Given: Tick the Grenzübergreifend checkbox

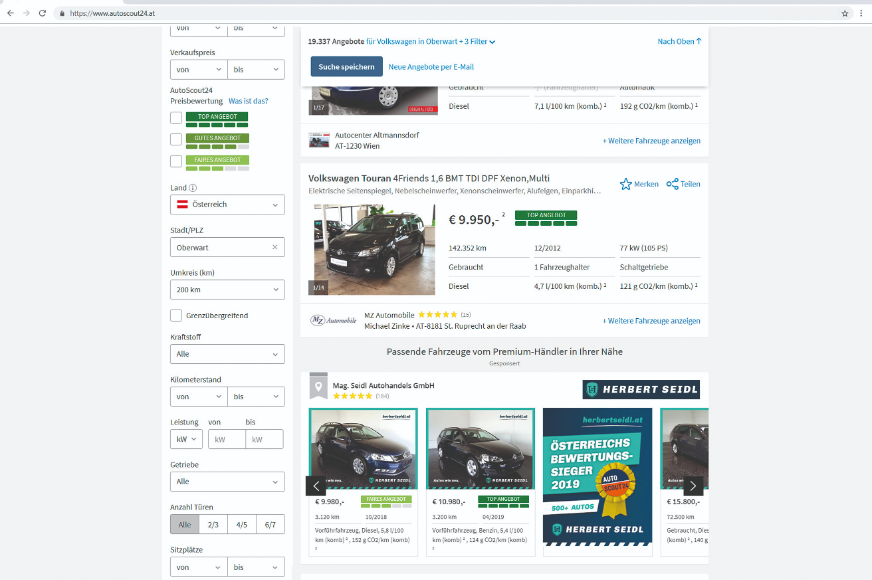Looking at the screenshot, I should [176, 315].
